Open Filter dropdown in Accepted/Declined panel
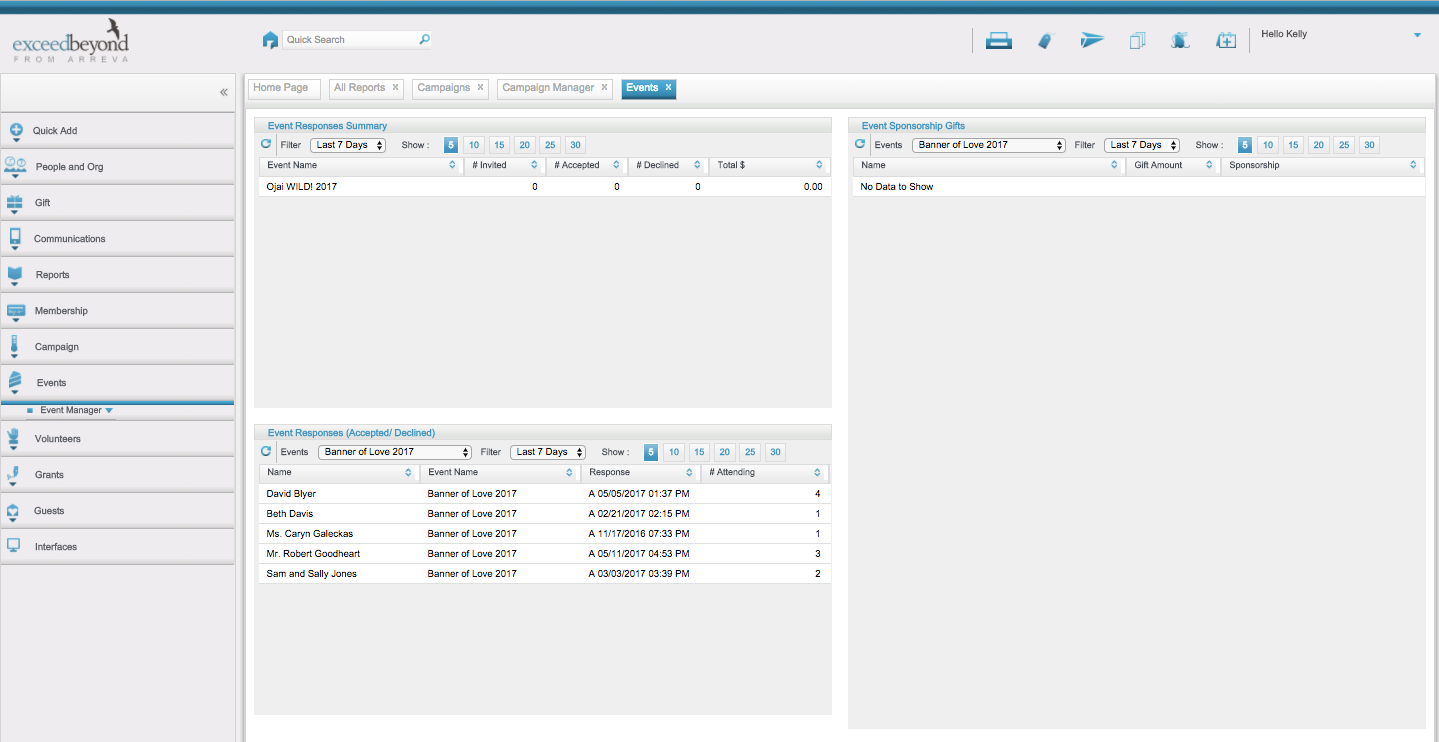 point(548,452)
